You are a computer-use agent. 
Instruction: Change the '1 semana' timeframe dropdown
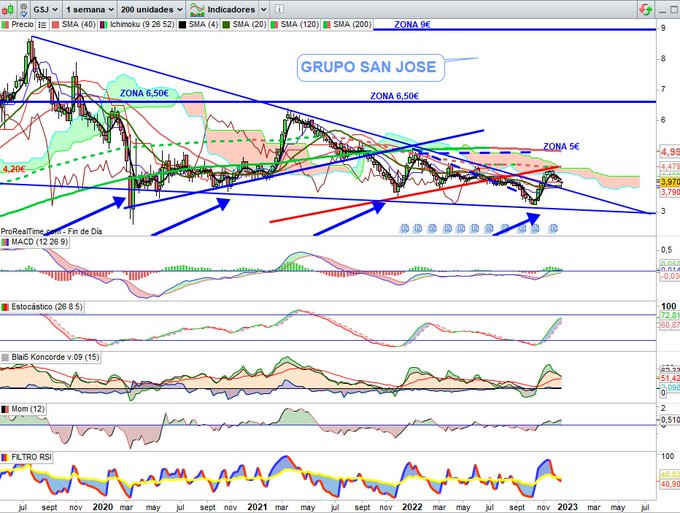90,9
